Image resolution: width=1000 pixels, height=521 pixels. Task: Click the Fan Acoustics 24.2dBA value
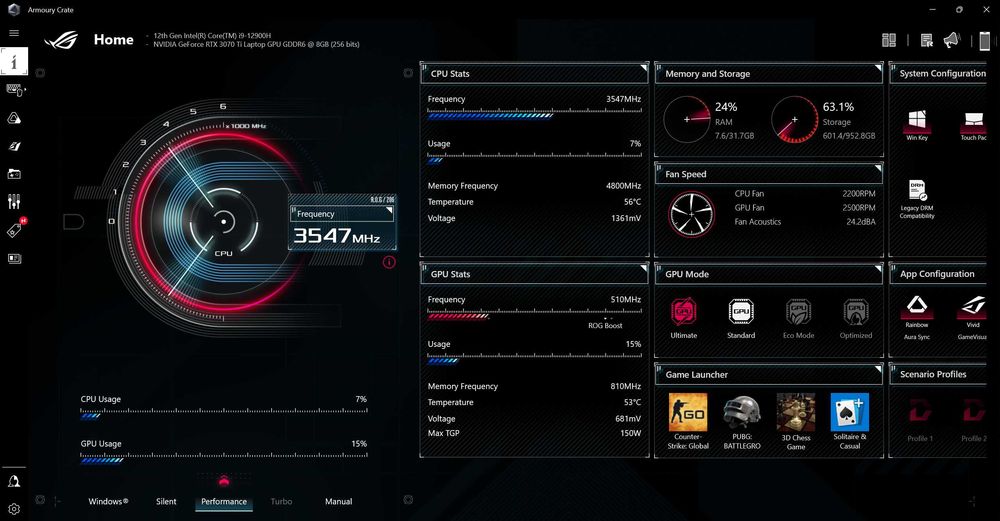point(860,221)
